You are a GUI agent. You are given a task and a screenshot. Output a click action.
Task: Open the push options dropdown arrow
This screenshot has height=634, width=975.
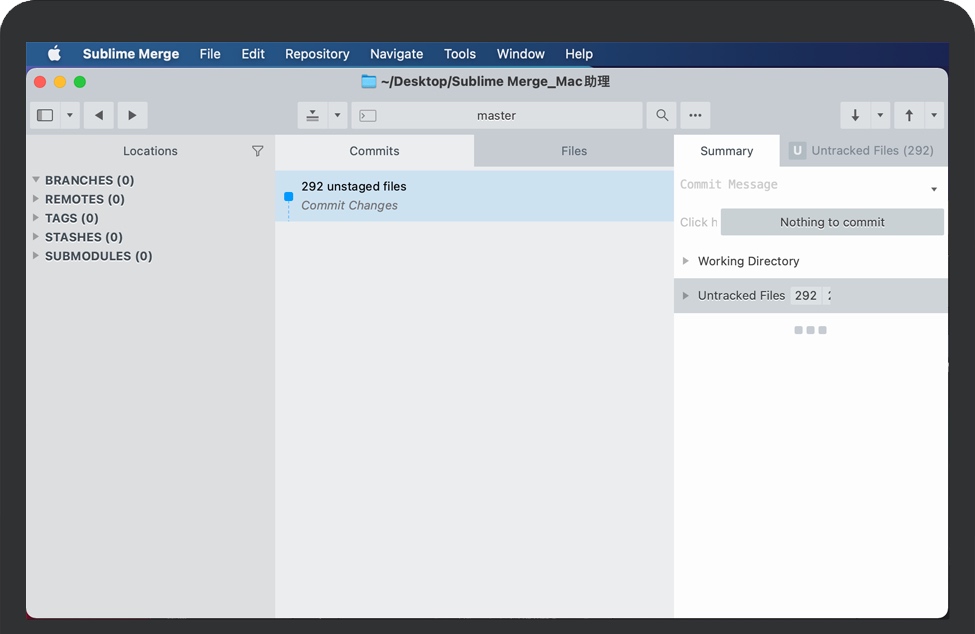(934, 115)
